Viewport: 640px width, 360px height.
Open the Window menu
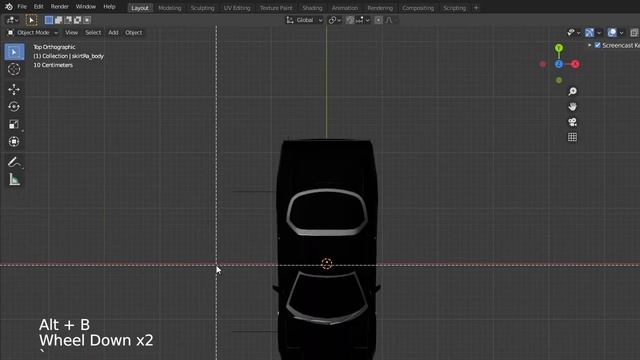point(86,7)
